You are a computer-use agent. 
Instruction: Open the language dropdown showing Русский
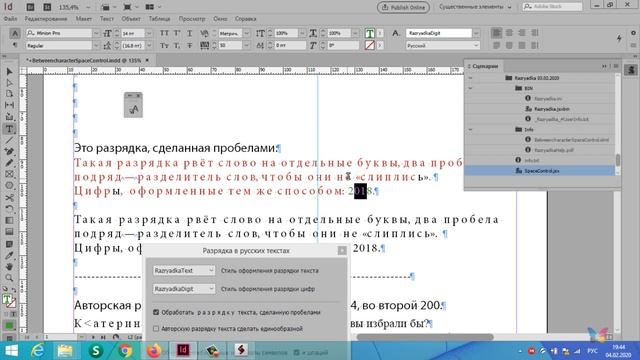pyautogui.click(x=476, y=46)
